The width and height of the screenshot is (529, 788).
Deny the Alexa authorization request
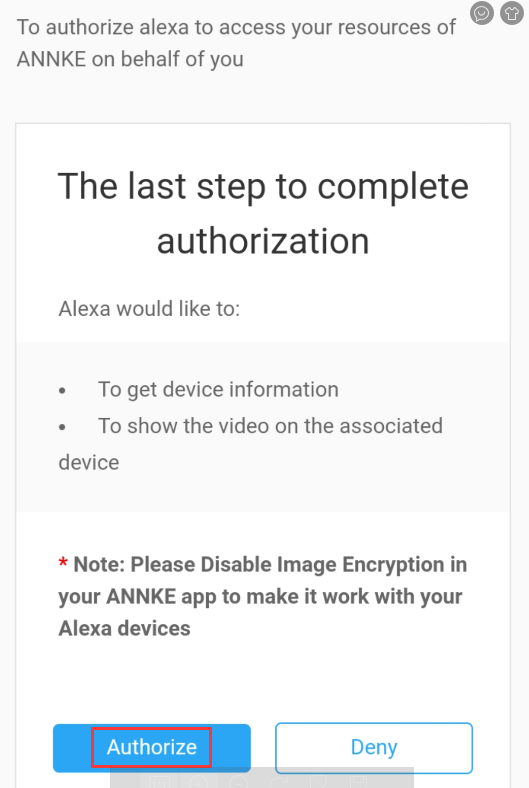pyautogui.click(x=374, y=748)
